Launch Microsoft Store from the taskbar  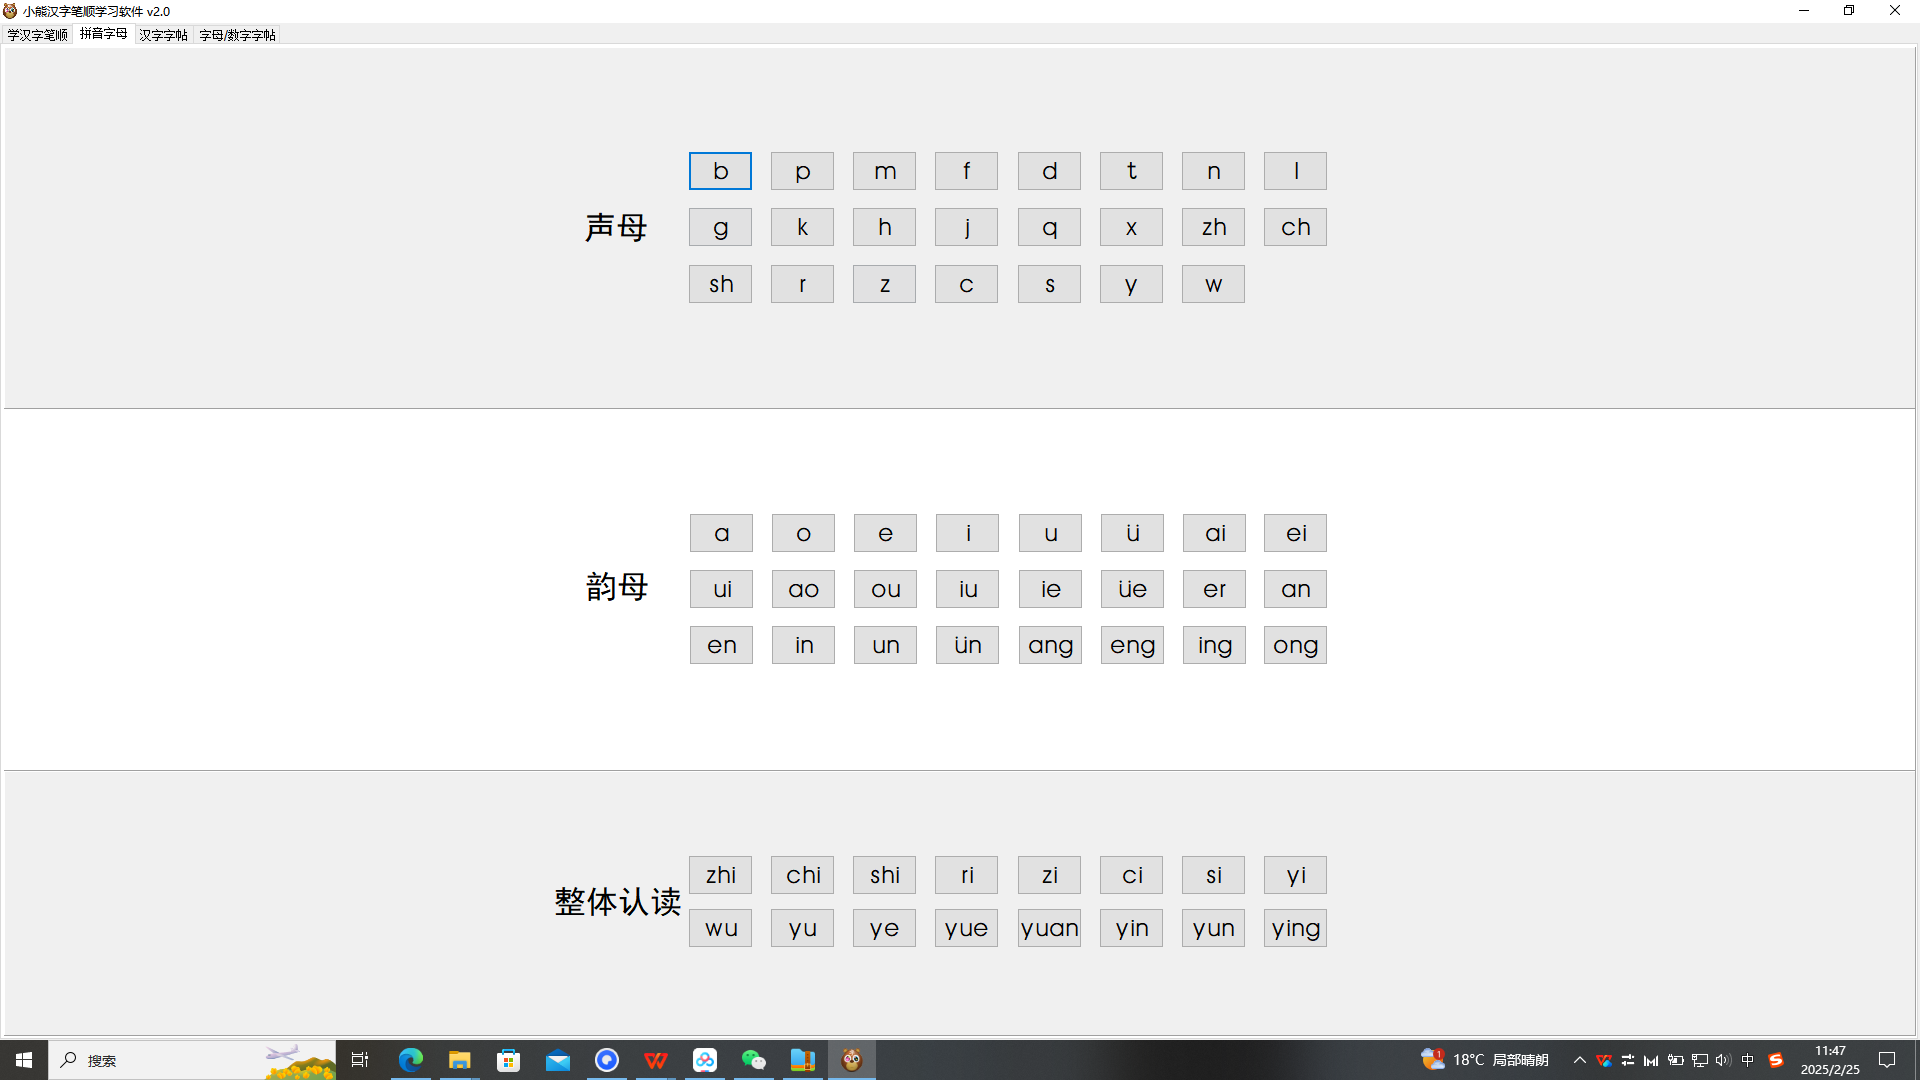[508, 1060]
